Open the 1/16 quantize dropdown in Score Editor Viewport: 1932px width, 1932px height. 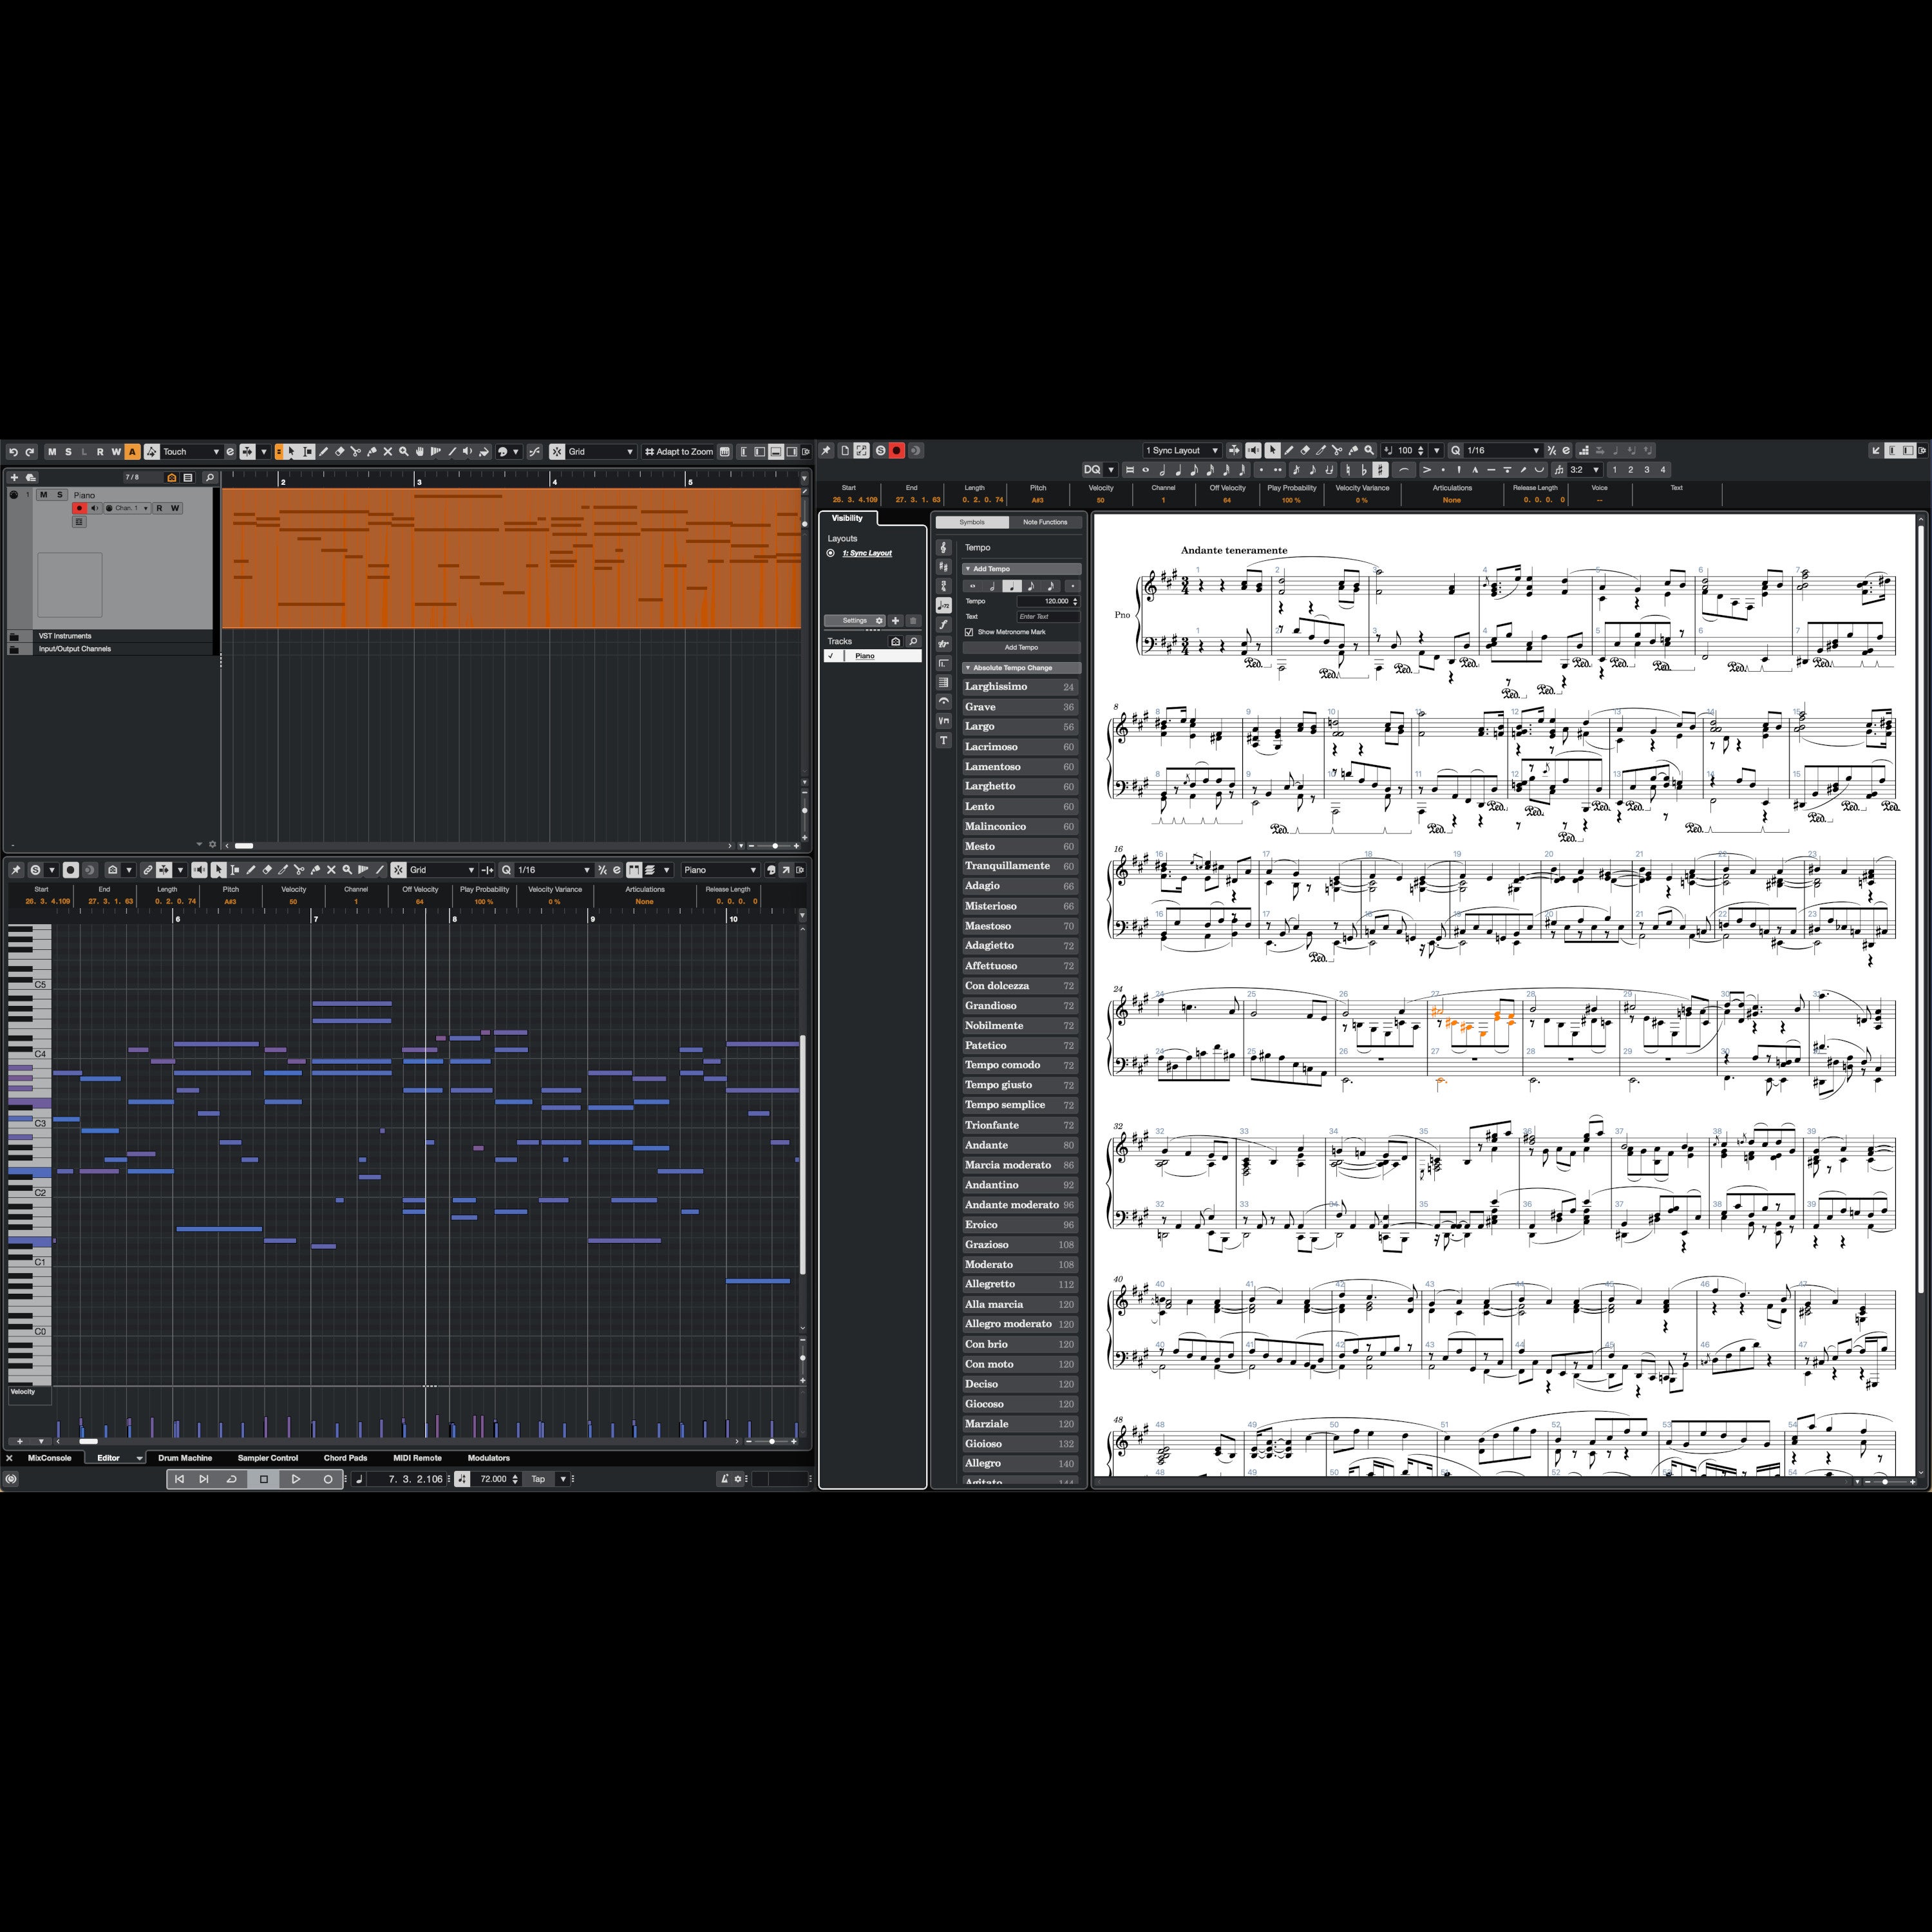pos(1503,450)
